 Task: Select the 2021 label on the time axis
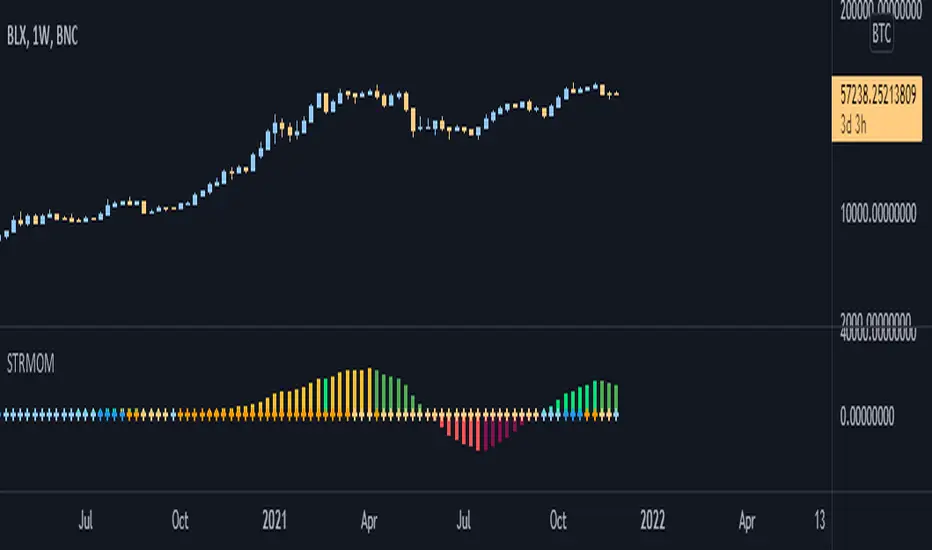tap(274, 521)
